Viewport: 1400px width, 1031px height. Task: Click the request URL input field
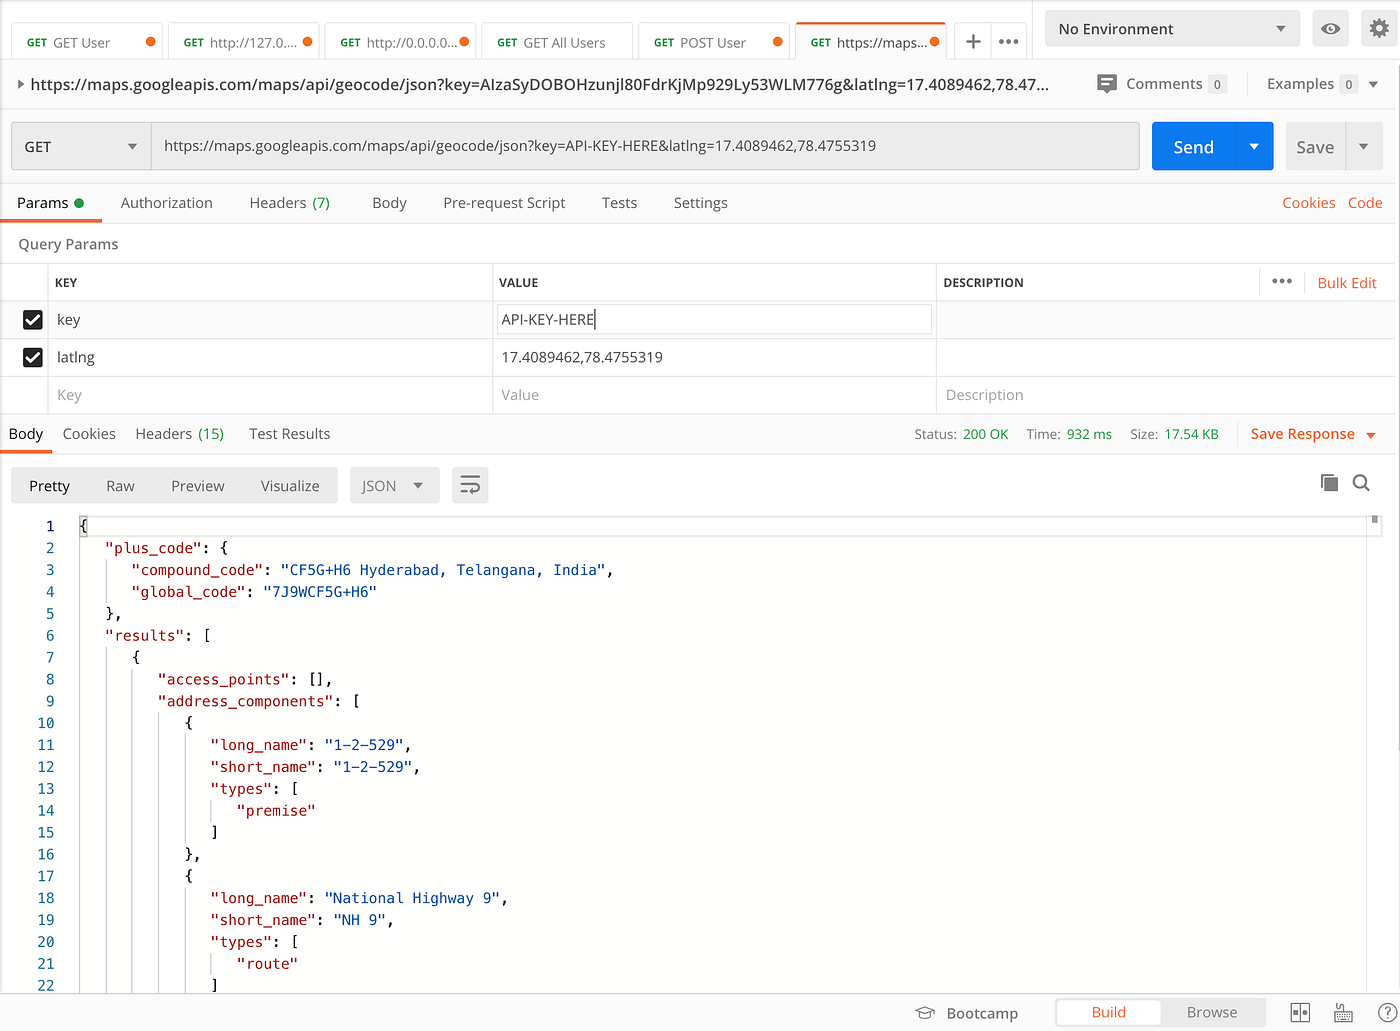[x=645, y=146]
